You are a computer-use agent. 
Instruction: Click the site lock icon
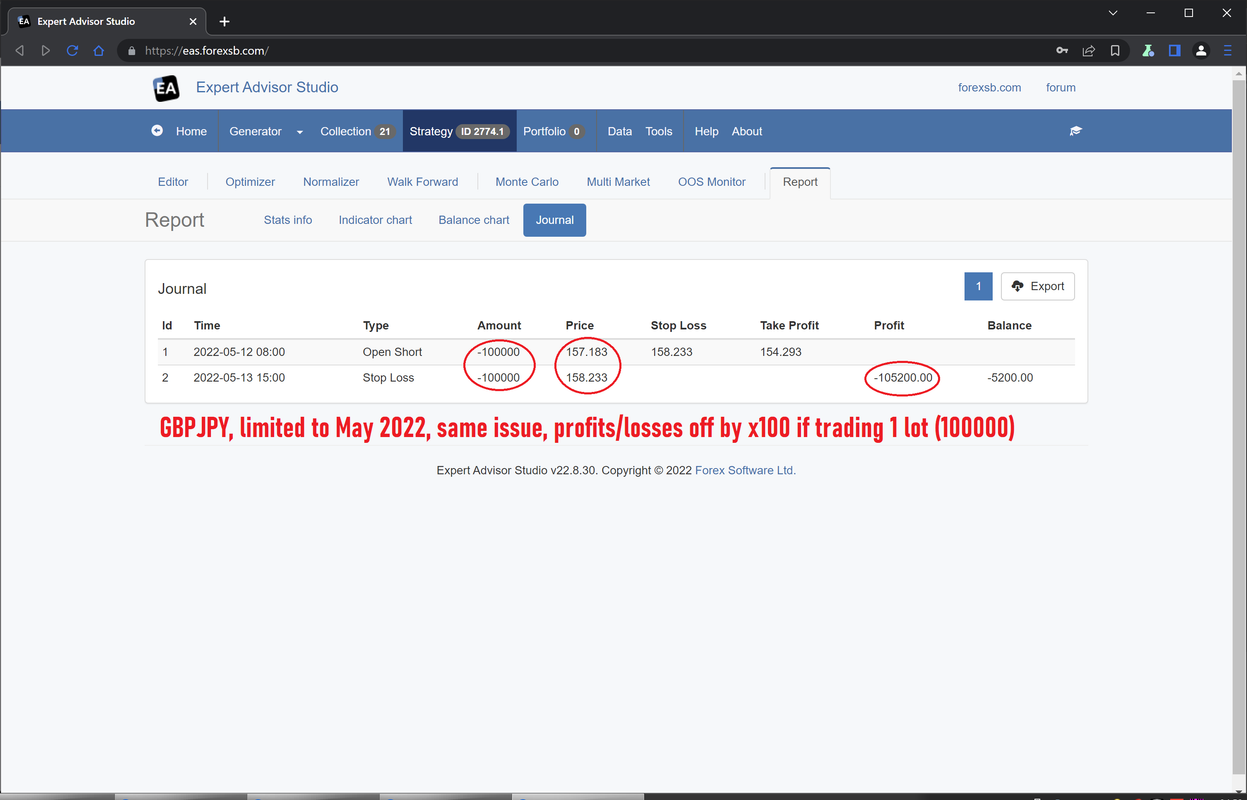pos(131,50)
